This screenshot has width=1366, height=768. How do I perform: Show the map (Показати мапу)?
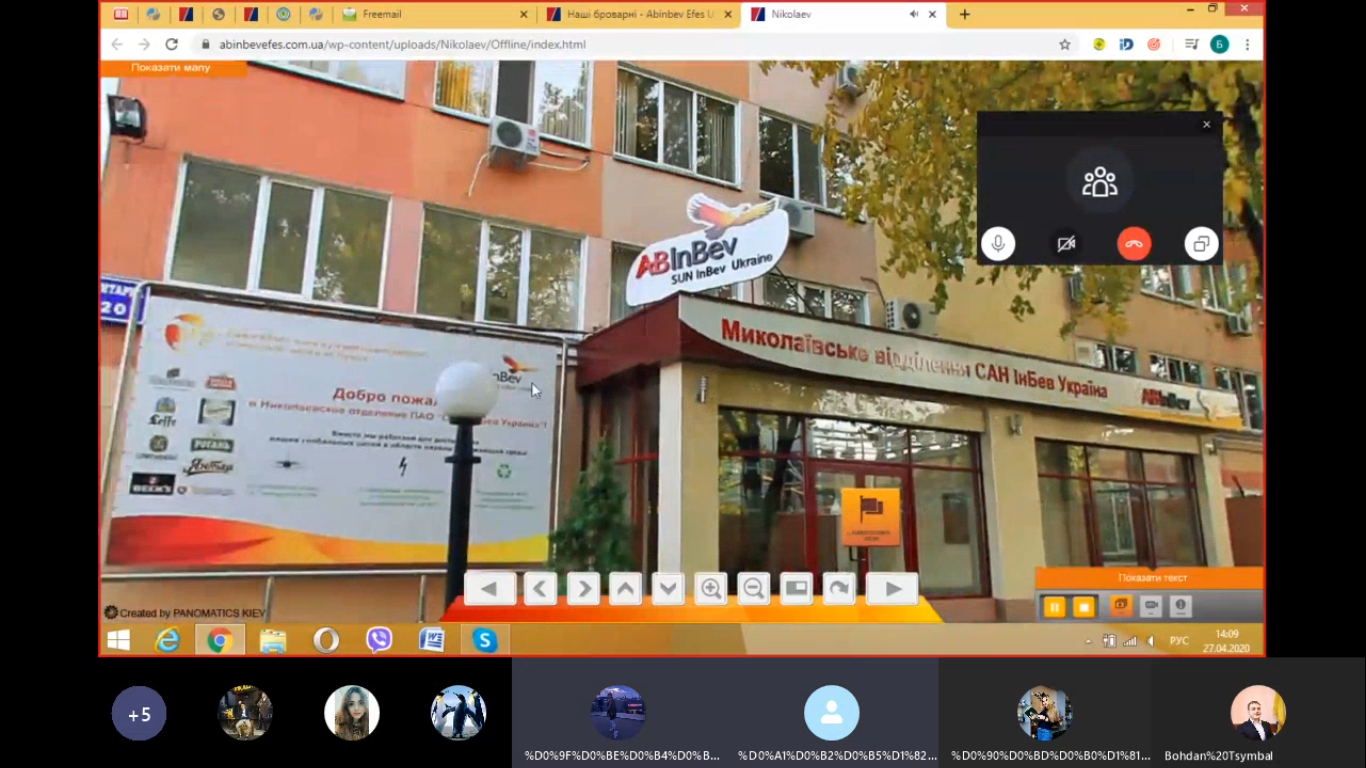point(172,68)
